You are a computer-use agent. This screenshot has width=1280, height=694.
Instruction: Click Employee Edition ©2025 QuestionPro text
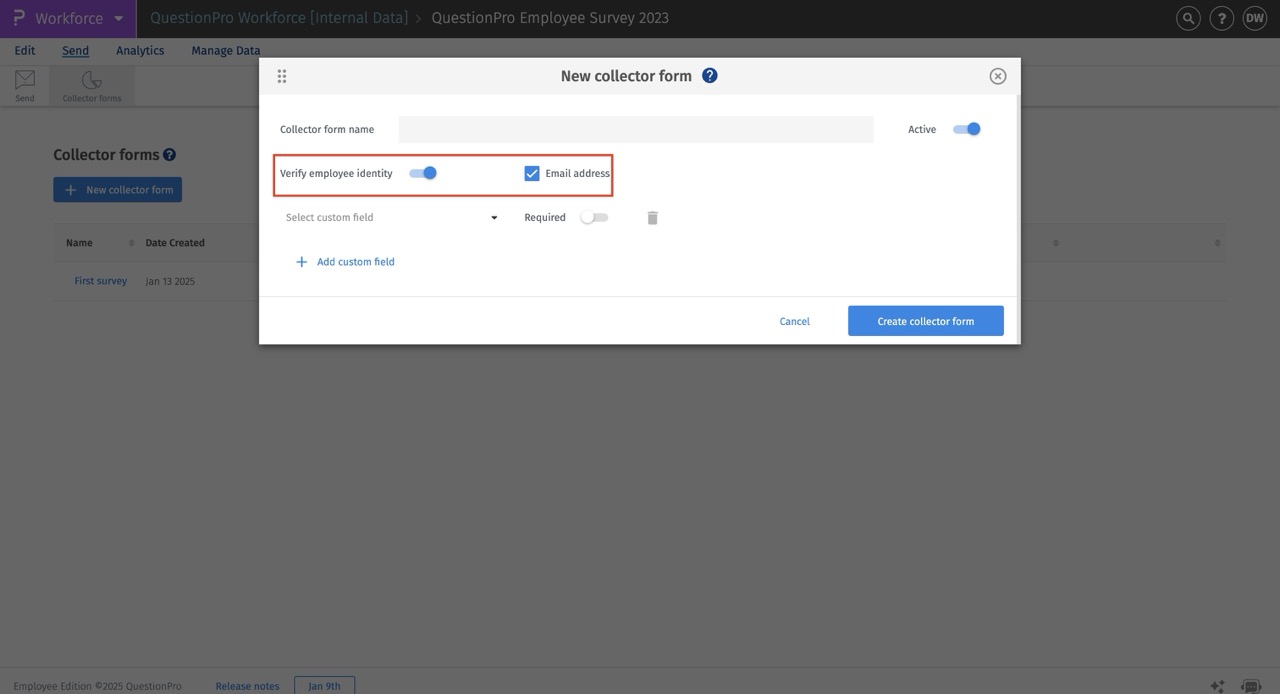point(98,686)
